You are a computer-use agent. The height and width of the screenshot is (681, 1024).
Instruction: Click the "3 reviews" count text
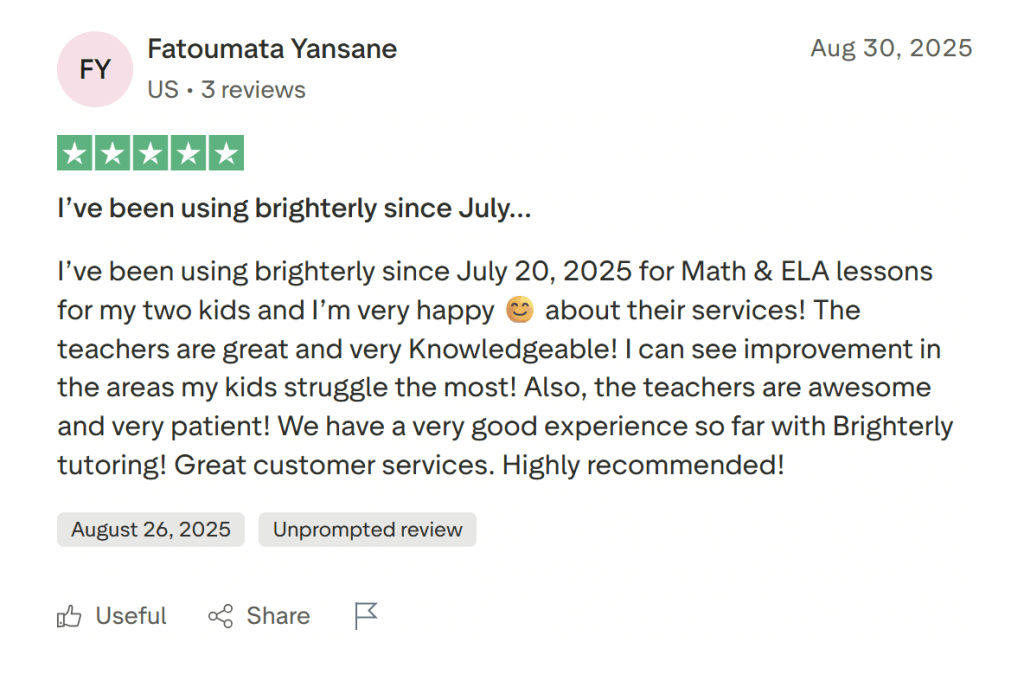pos(253,90)
